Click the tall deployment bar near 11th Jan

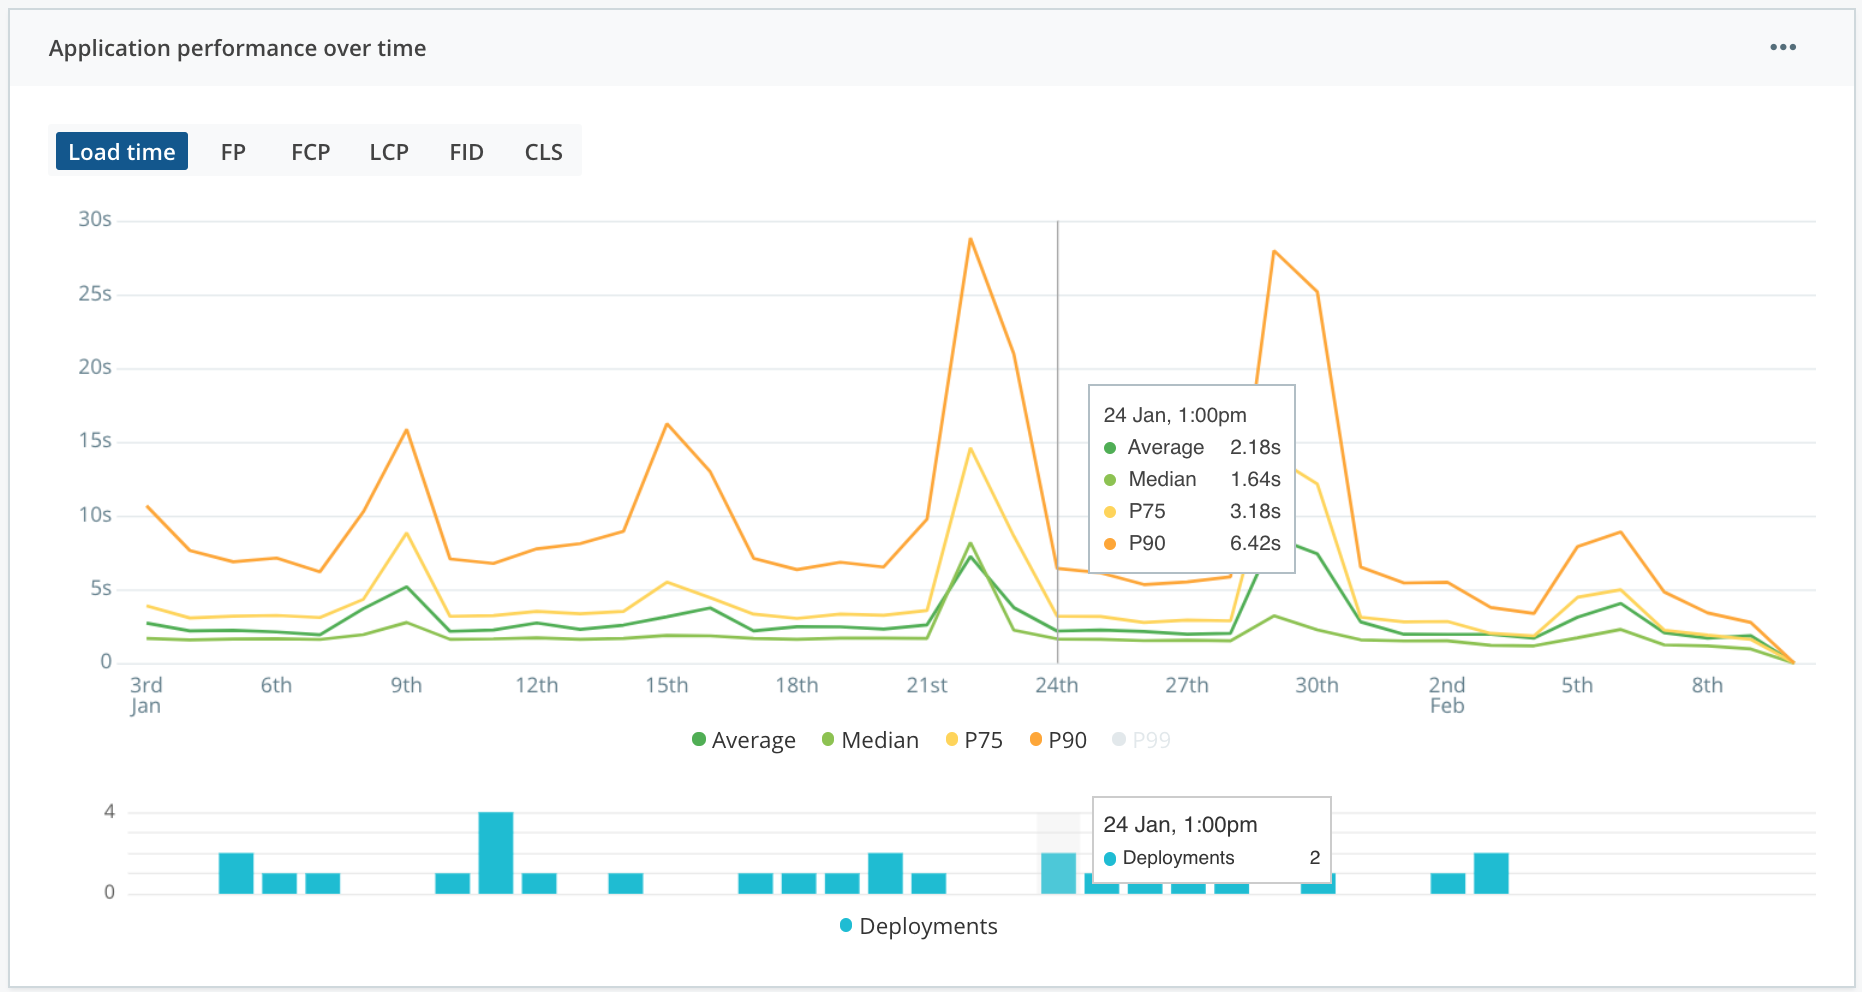(x=496, y=850)
